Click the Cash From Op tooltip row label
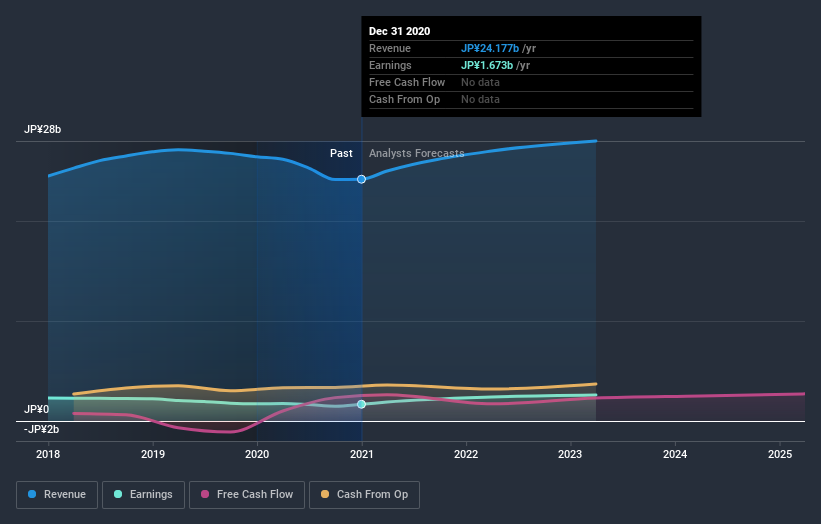Image resolution: width=821 pixels, height=524 pixels. (404, 99)
